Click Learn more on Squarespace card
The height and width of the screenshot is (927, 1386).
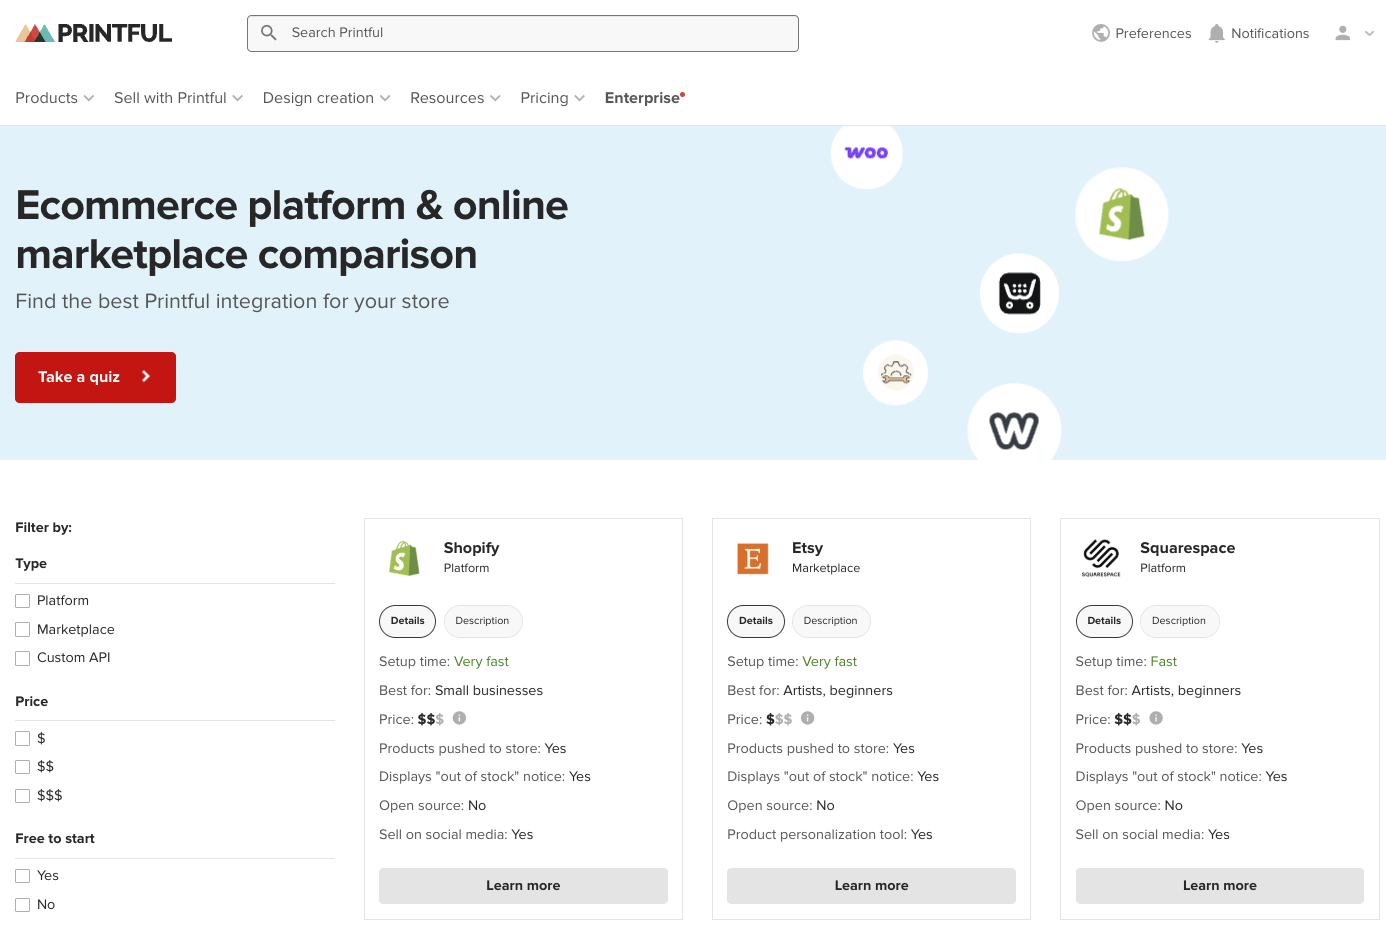click(1219, 886)
